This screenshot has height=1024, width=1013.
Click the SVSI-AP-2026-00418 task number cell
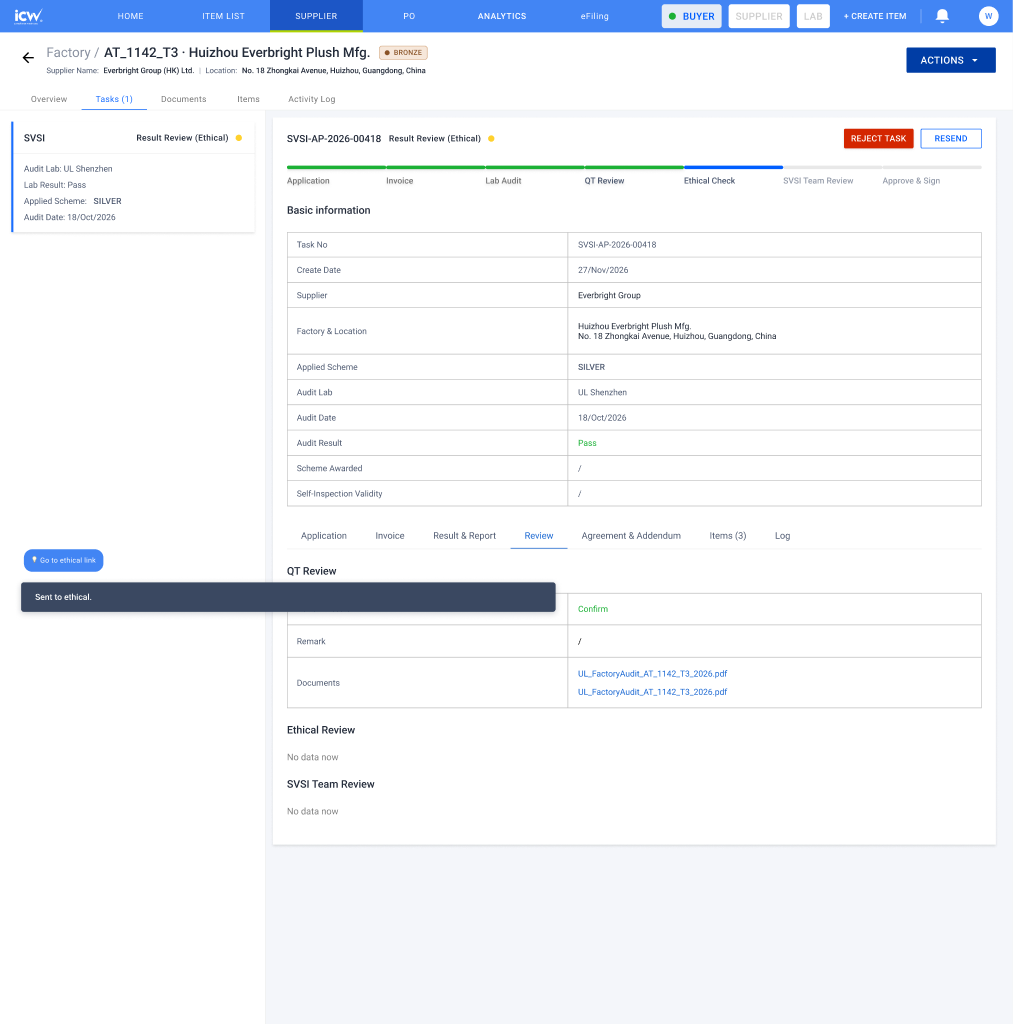pos(774,245)
